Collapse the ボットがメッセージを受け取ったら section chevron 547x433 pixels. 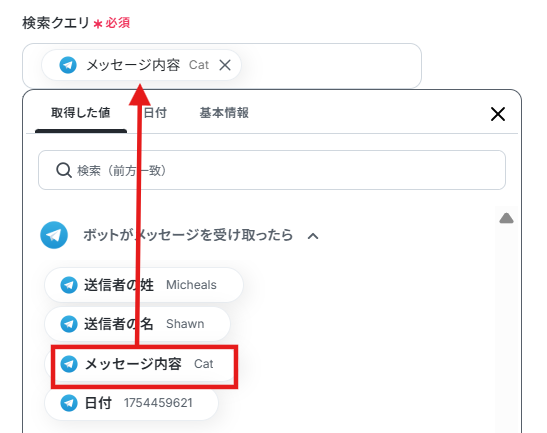tap(313, 236)
